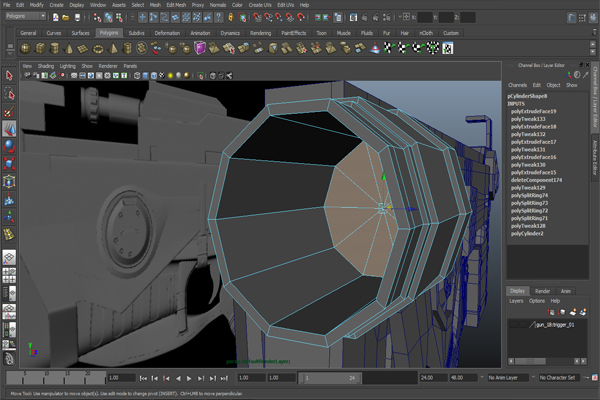600x400 pixels.
Task: Open the No Anim Layer dropdown
Action: tap(508, 378)
